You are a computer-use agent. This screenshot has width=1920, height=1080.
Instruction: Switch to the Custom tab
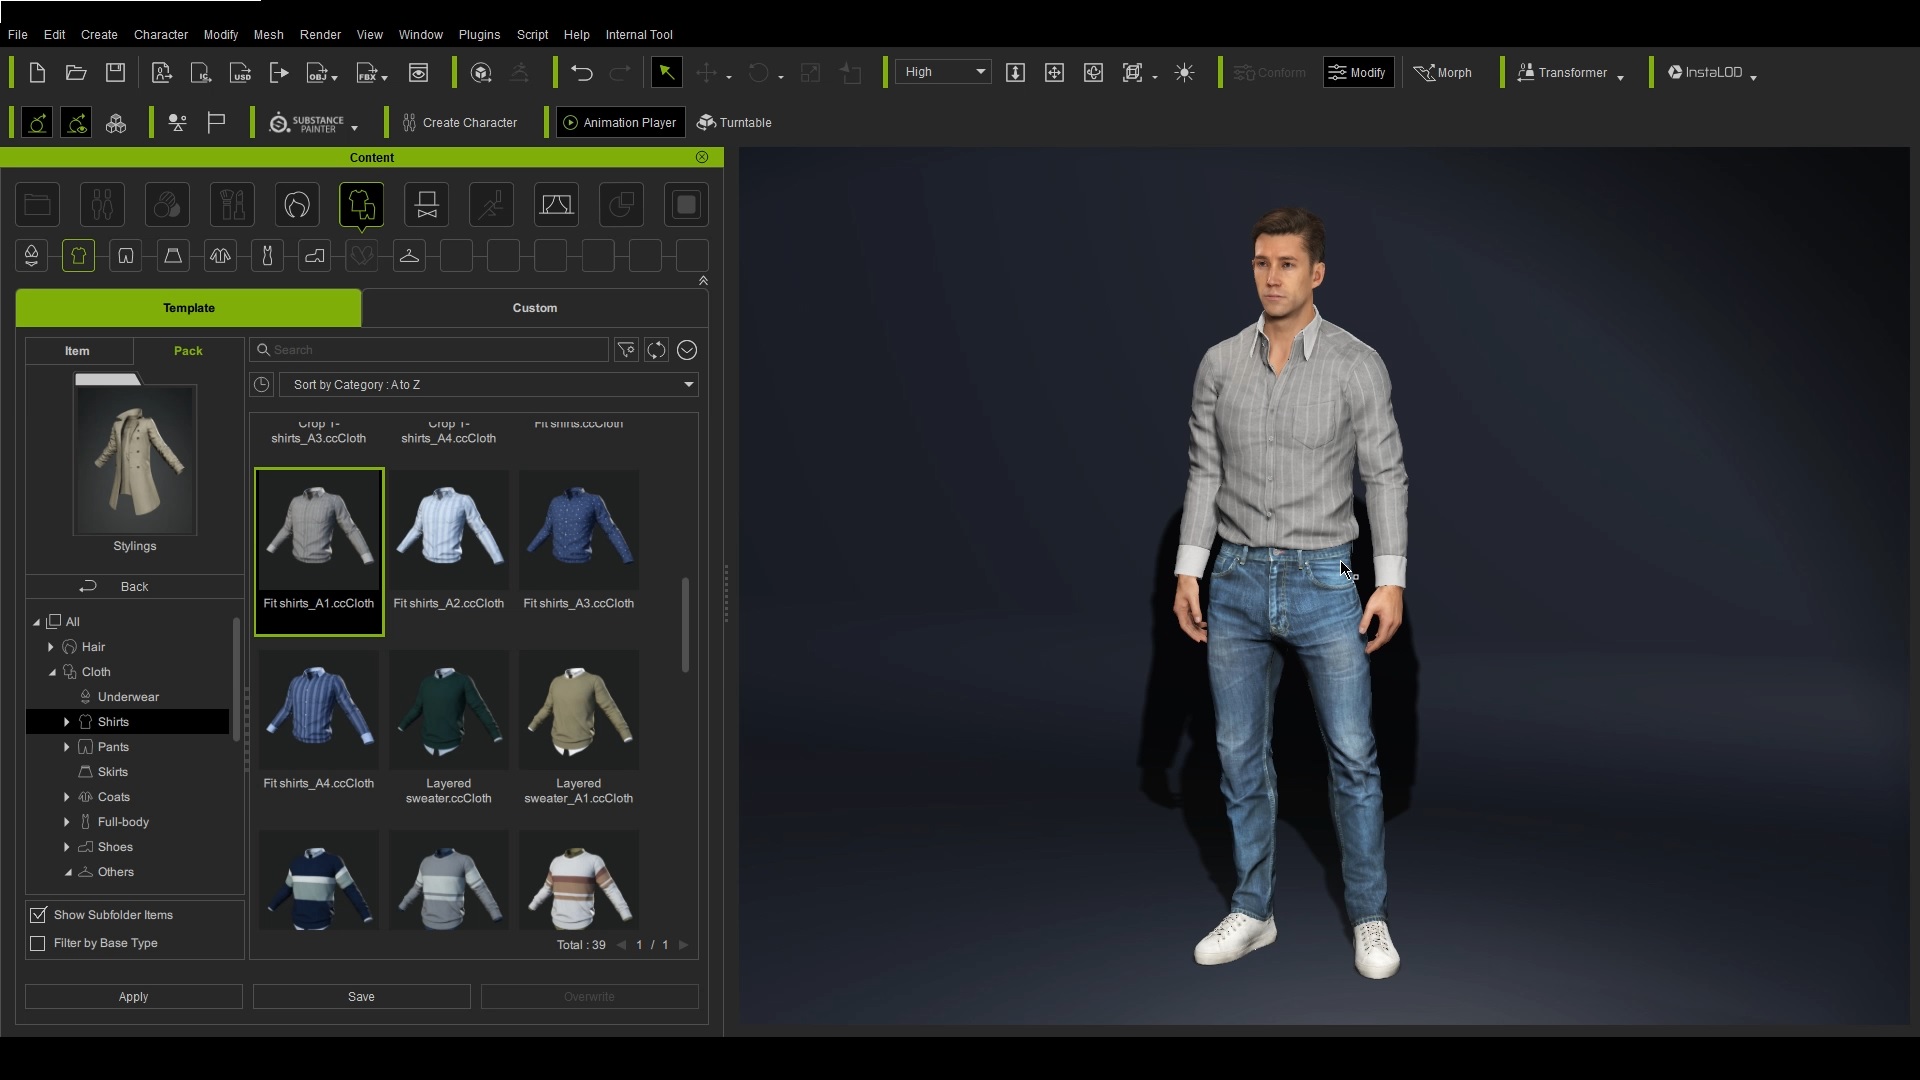pos(535,308)
